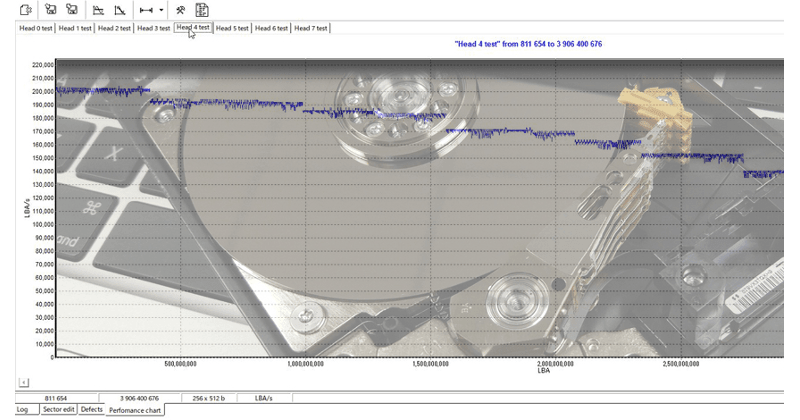Switch to the Sector edit tab
The width and height of the screenshot is (800, 420).
[x=59, y=410]
